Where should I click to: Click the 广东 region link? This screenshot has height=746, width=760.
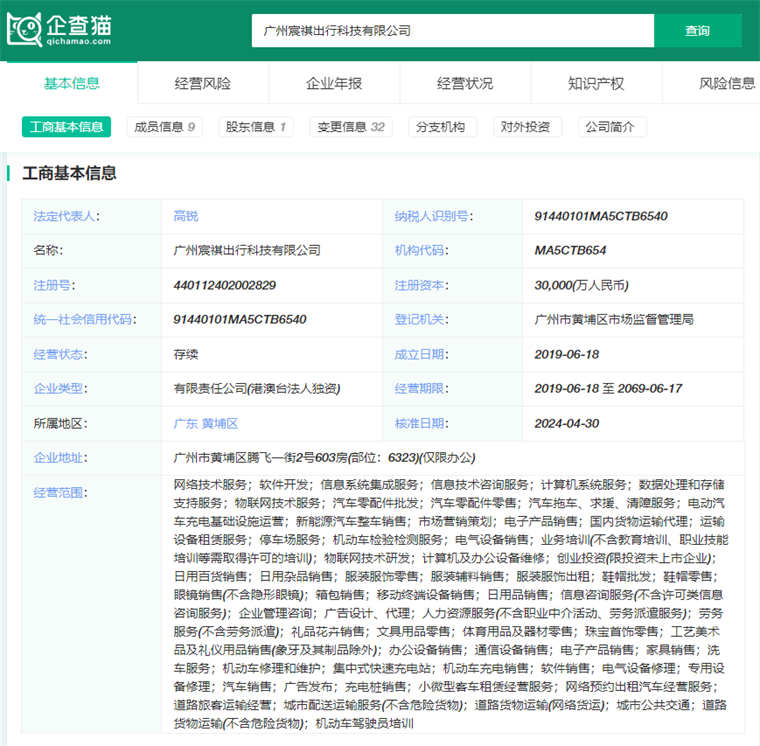click(x=186, y=424)
